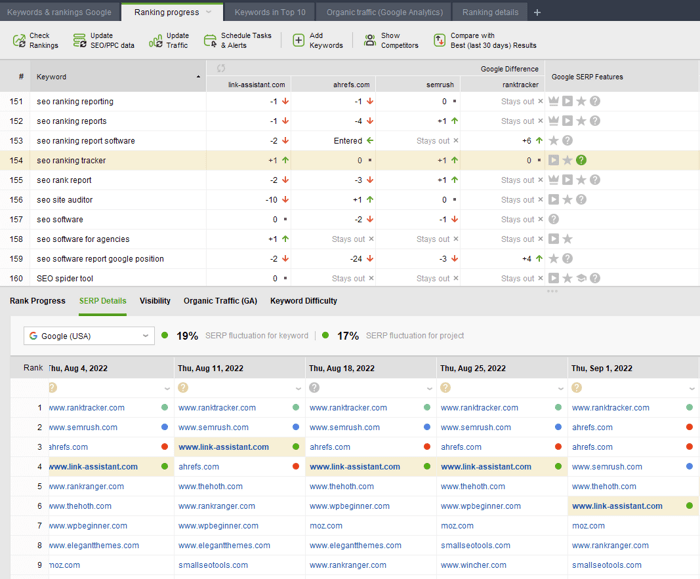
Task: Open Schedule Tasks & Alerts
Action: click(210, 41)
